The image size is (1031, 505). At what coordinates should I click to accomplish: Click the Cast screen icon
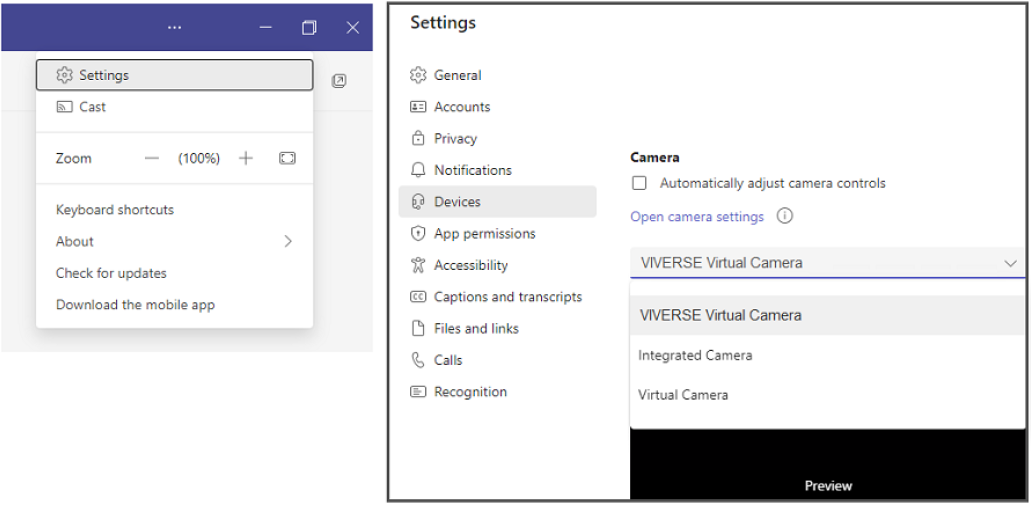pyautogui.click(x=64, y=107)
